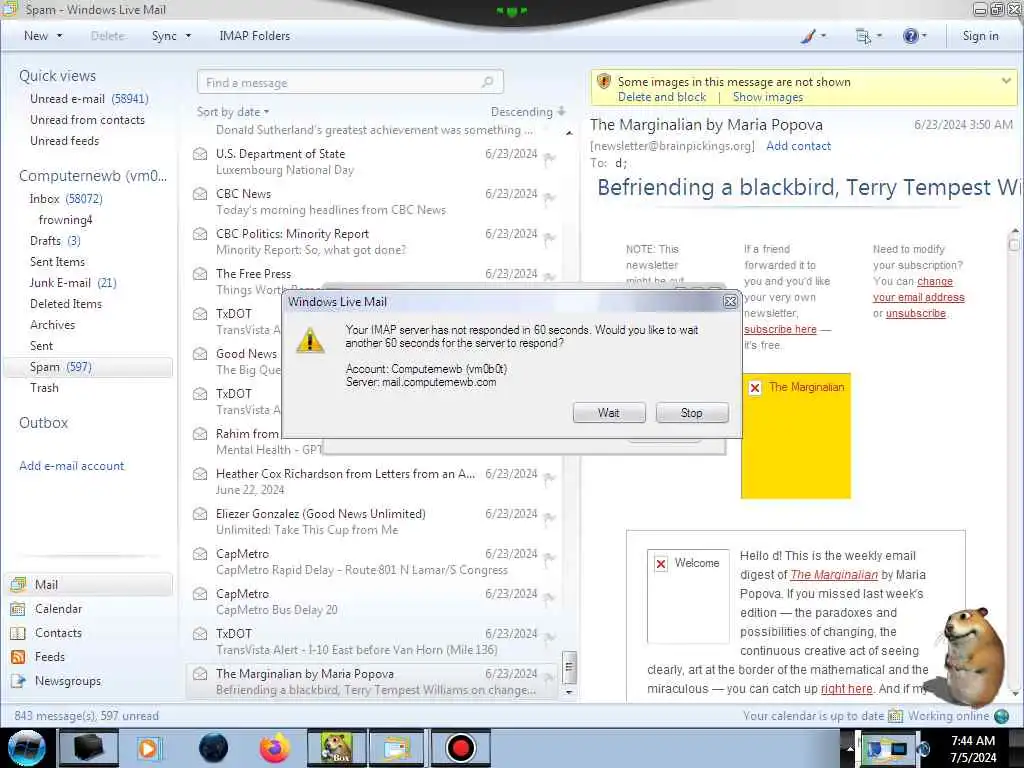Image resolution: width=1024 pixels, height=768 pixels.
Task: Click the blocked Marginalian image placeholder
Action: pyautogui.click(x=795, y=436)
